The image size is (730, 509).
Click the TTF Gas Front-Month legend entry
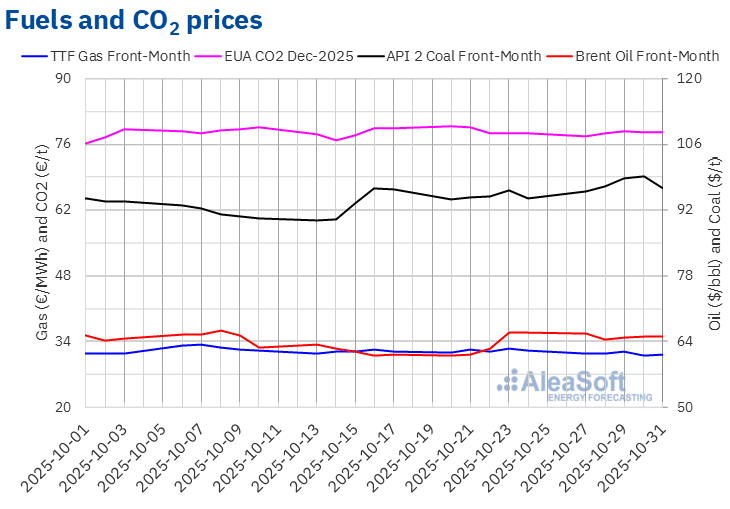tap(120, 56)
